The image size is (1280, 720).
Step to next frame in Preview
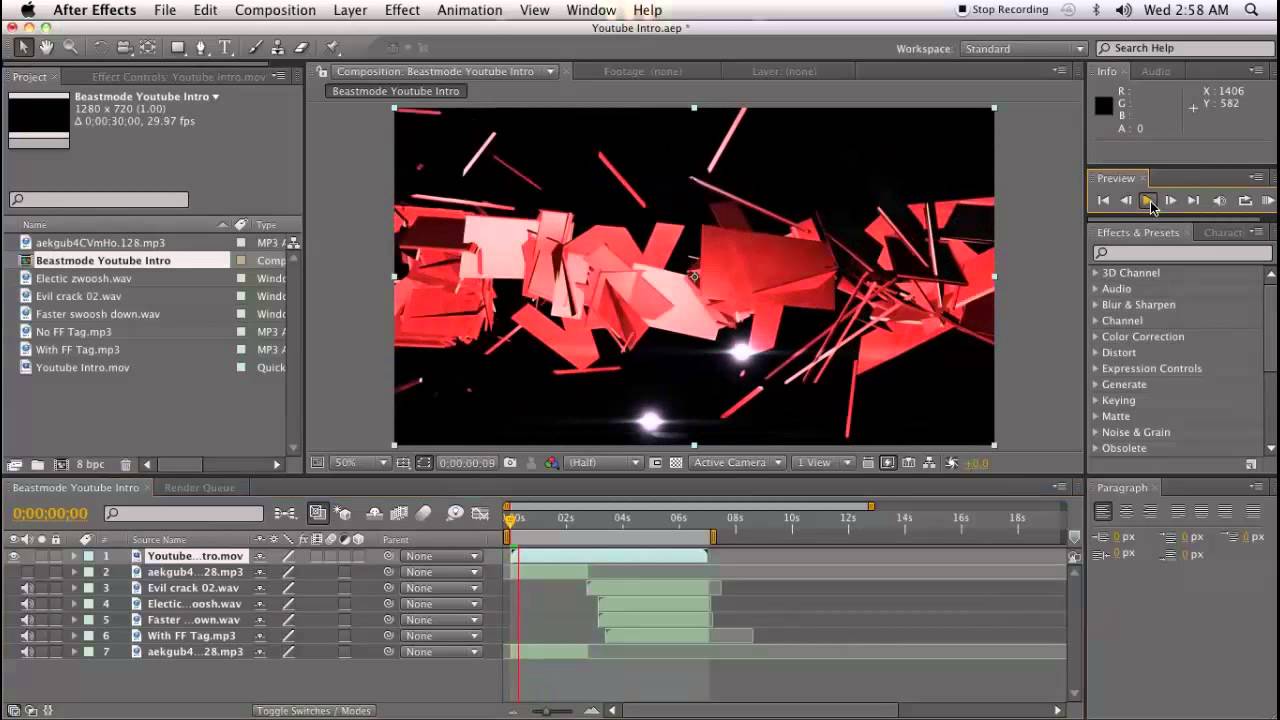coord(1170,201)
